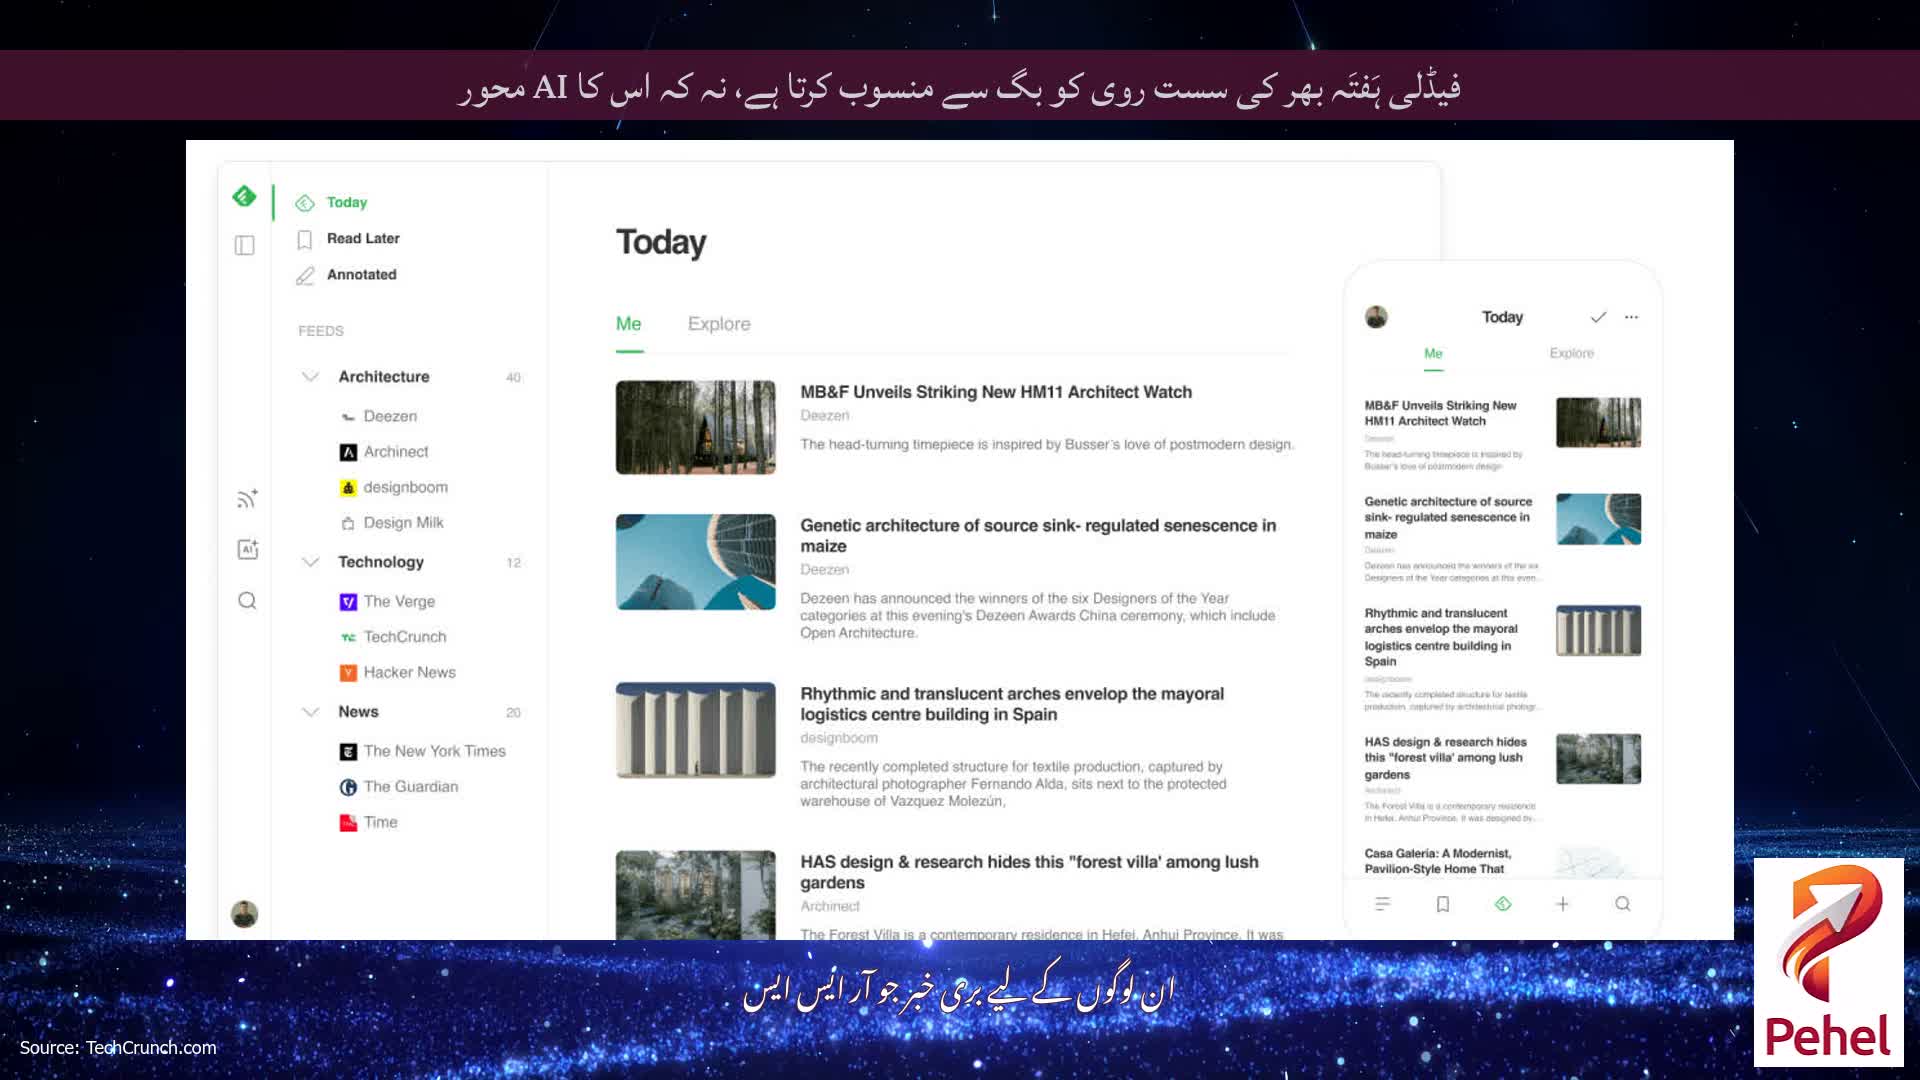Collapse the Technology feed group

coord(310,562)
